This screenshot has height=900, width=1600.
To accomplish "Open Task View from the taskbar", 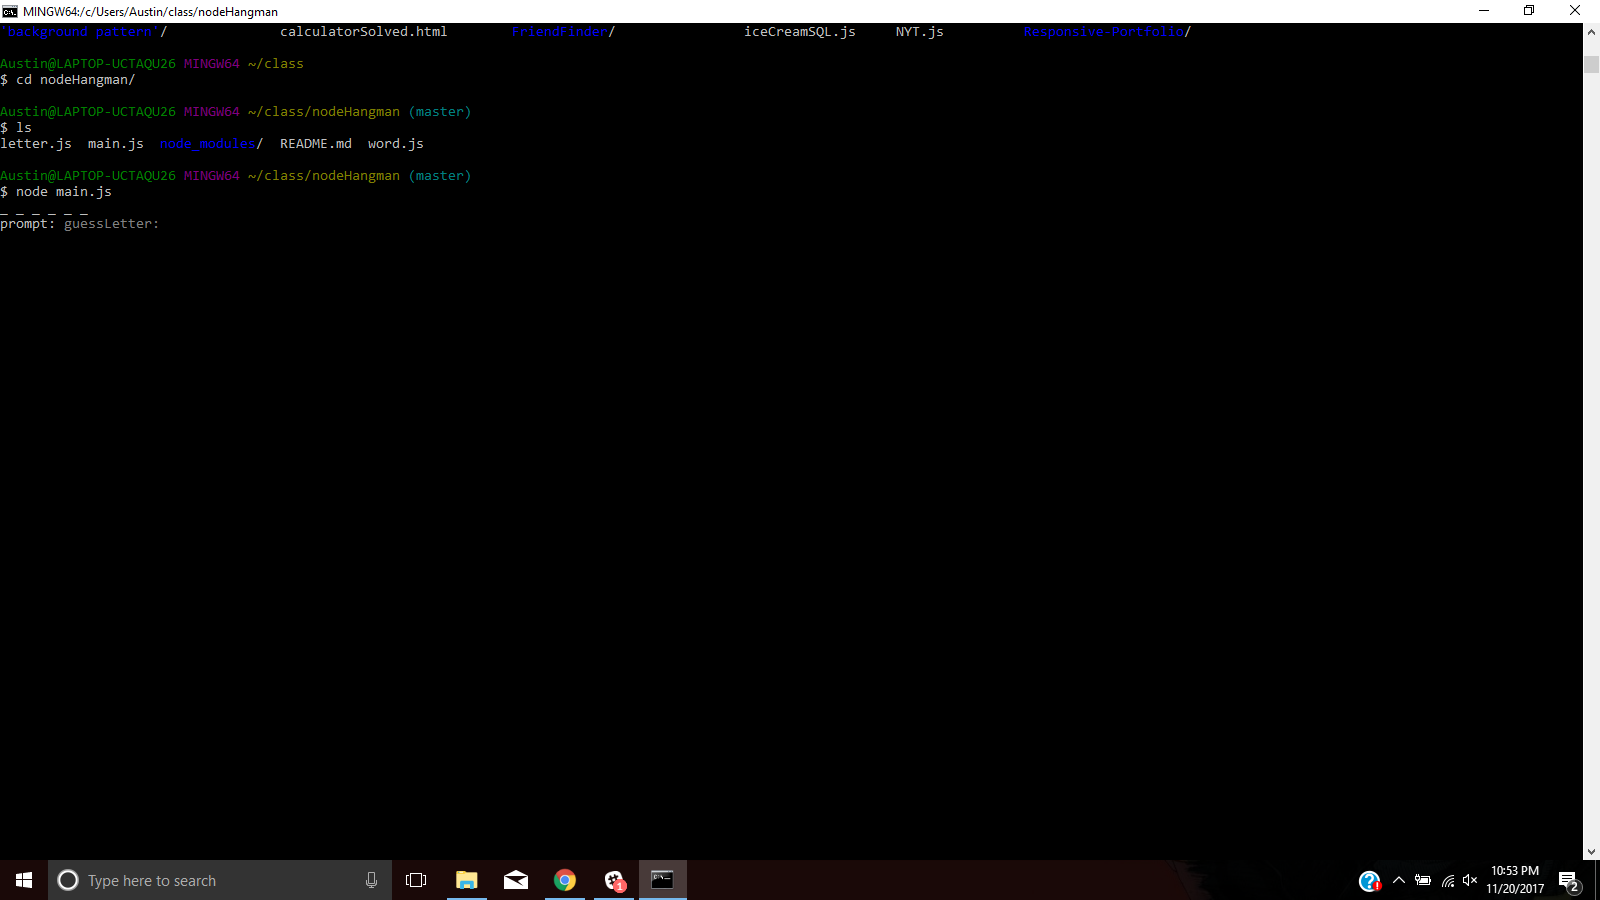I will pos(416,880).
